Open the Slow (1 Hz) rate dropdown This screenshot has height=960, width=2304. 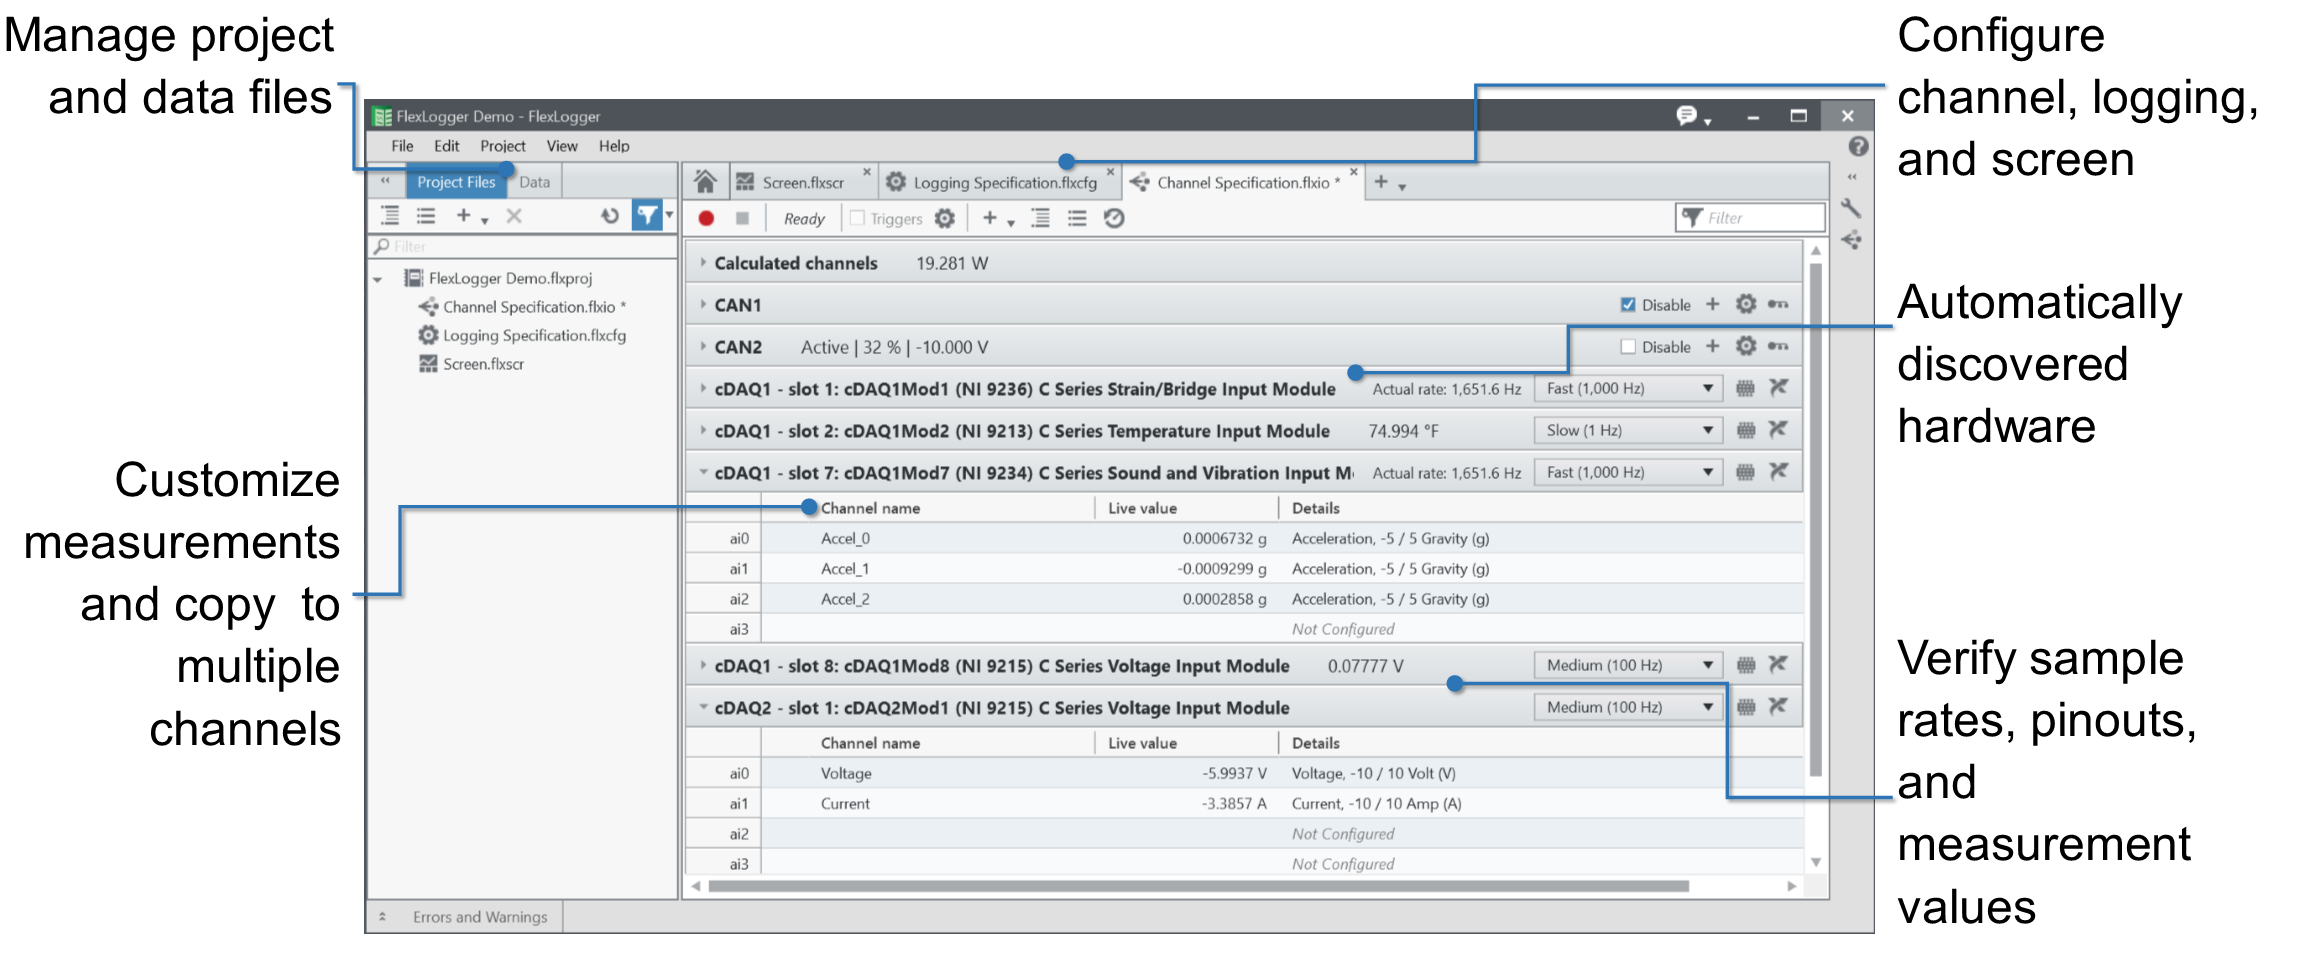tap(1627, 430)
